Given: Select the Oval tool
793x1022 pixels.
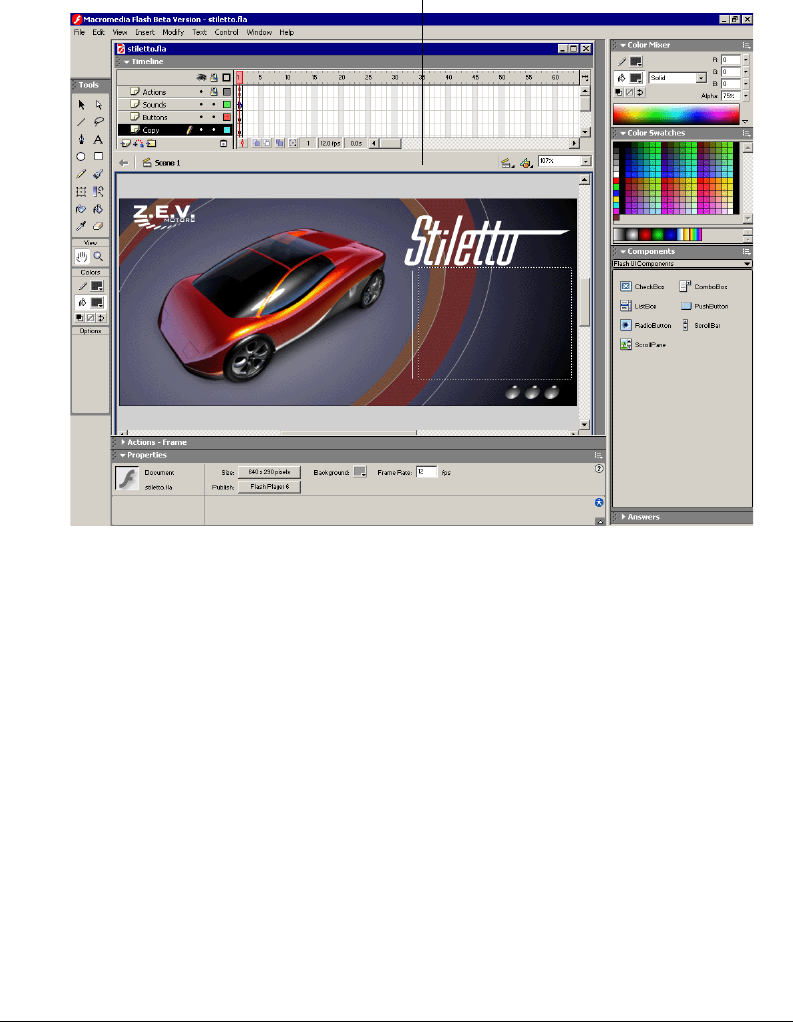Looking at the screenshot, I should (x=81, y=156).
